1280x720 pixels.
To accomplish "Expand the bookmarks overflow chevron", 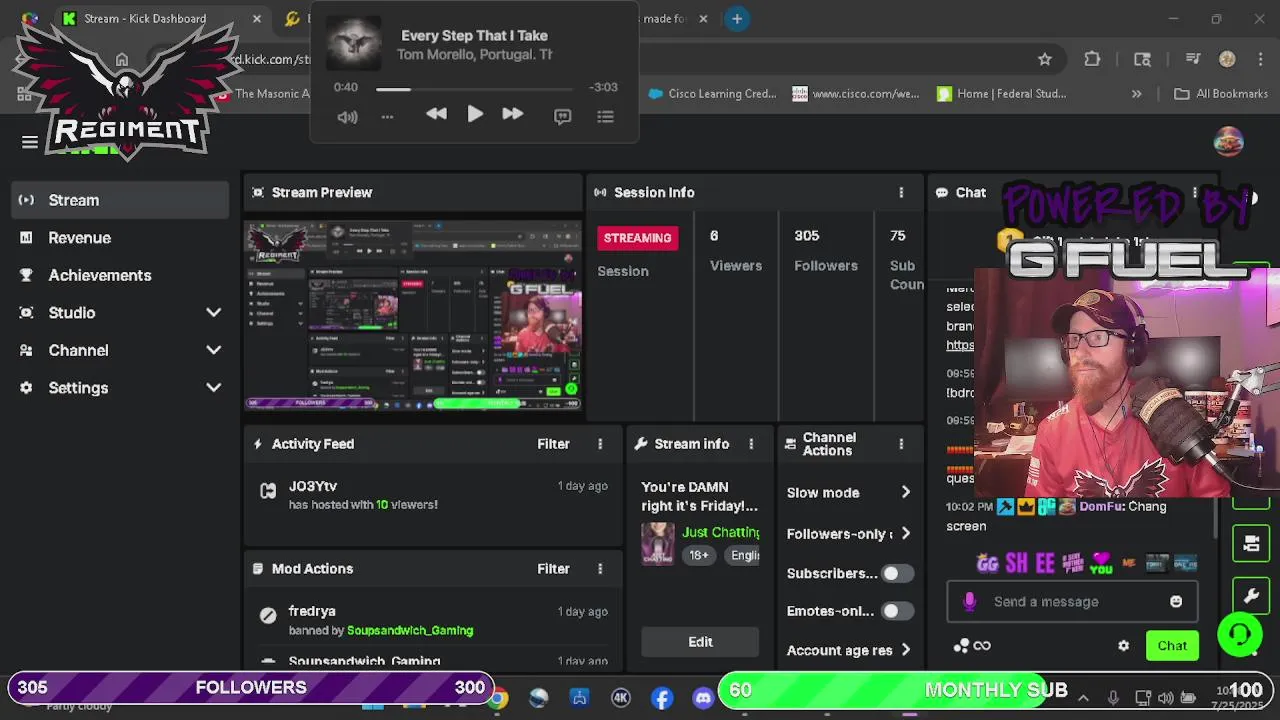I will (1136, 94).
